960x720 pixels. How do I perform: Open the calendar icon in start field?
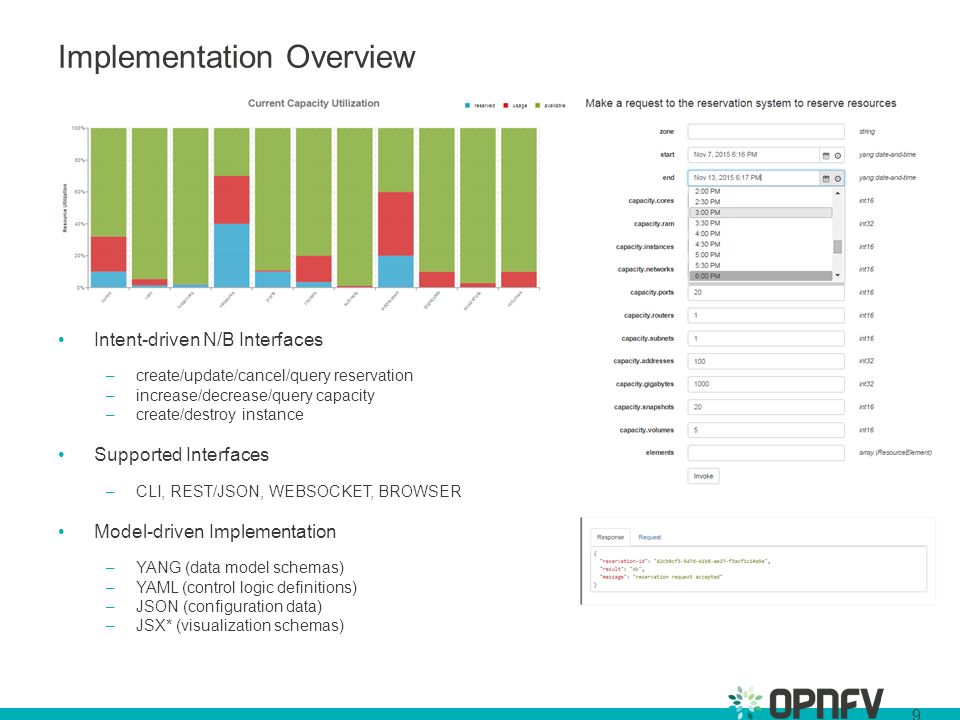point(826,155)
